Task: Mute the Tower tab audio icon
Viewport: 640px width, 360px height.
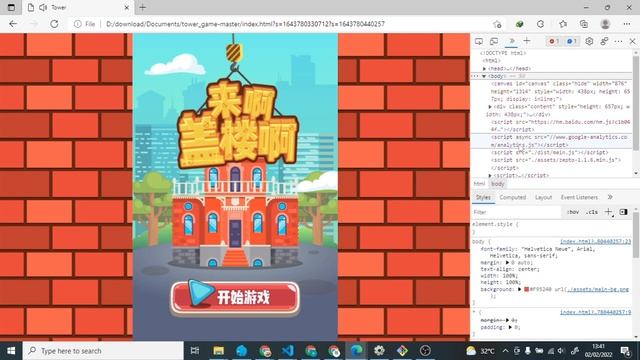Action: pyautogui.click(x=43, y=7)
